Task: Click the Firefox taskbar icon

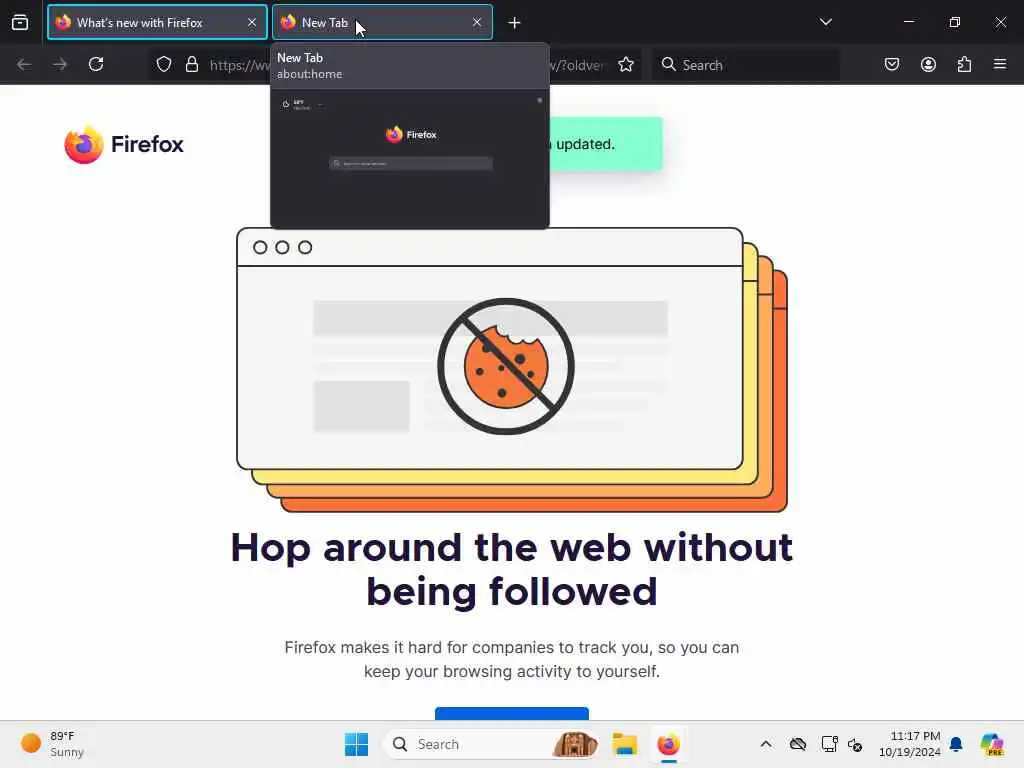Action: pos(669,744)
